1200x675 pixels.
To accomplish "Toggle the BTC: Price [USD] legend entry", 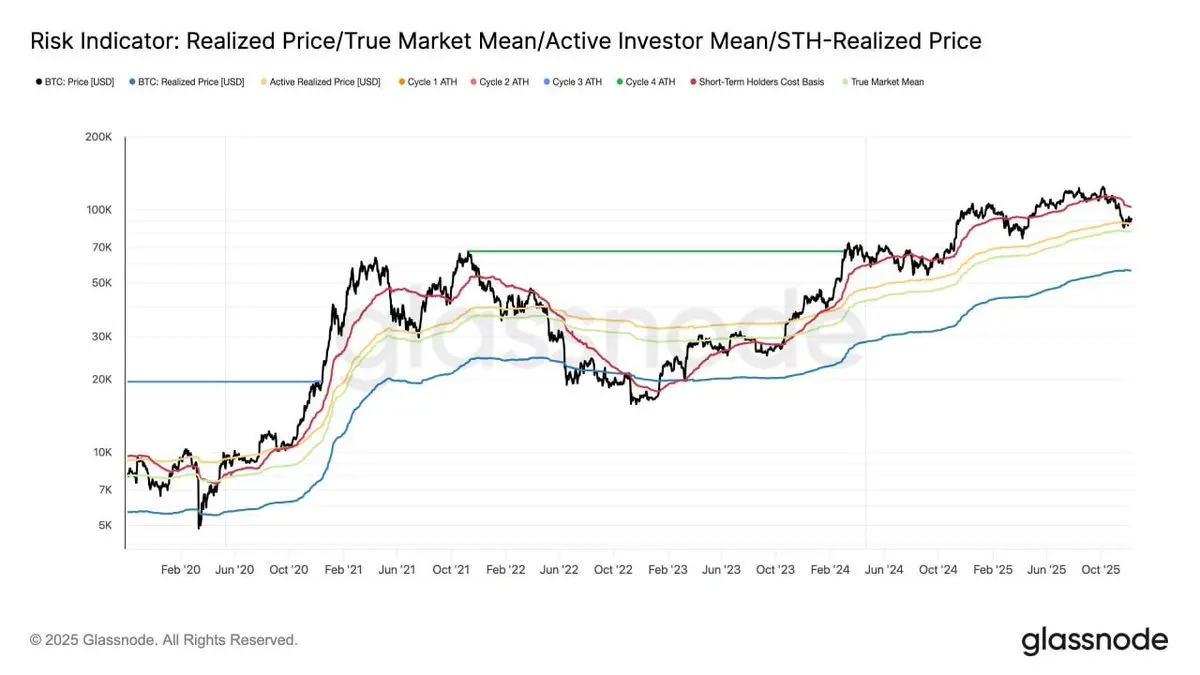I will [x=77, y=82].
